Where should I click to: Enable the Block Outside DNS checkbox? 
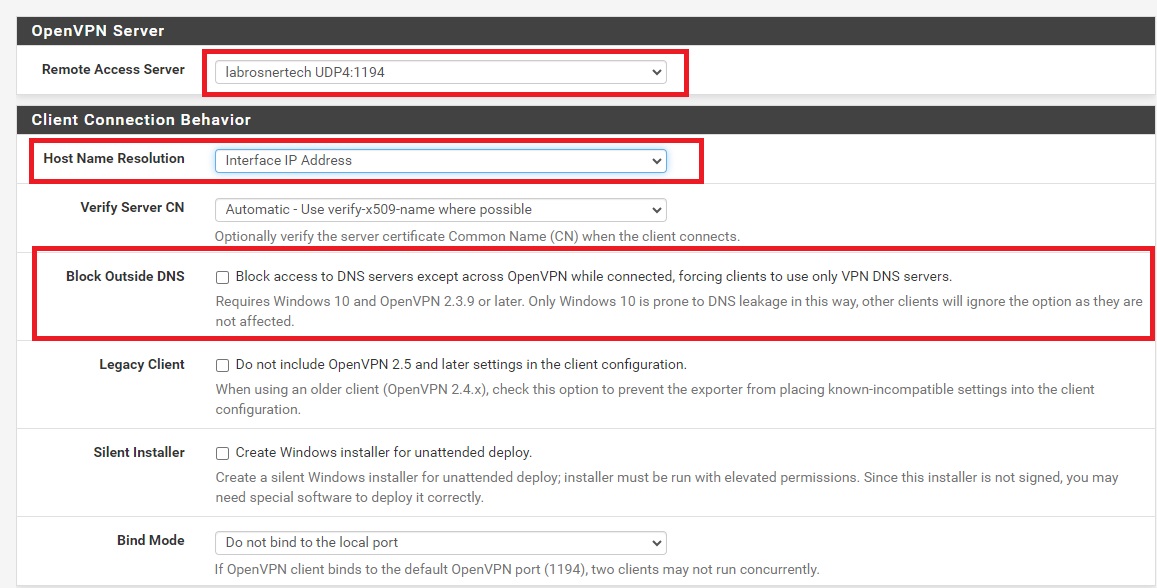(x=222, y=277)
